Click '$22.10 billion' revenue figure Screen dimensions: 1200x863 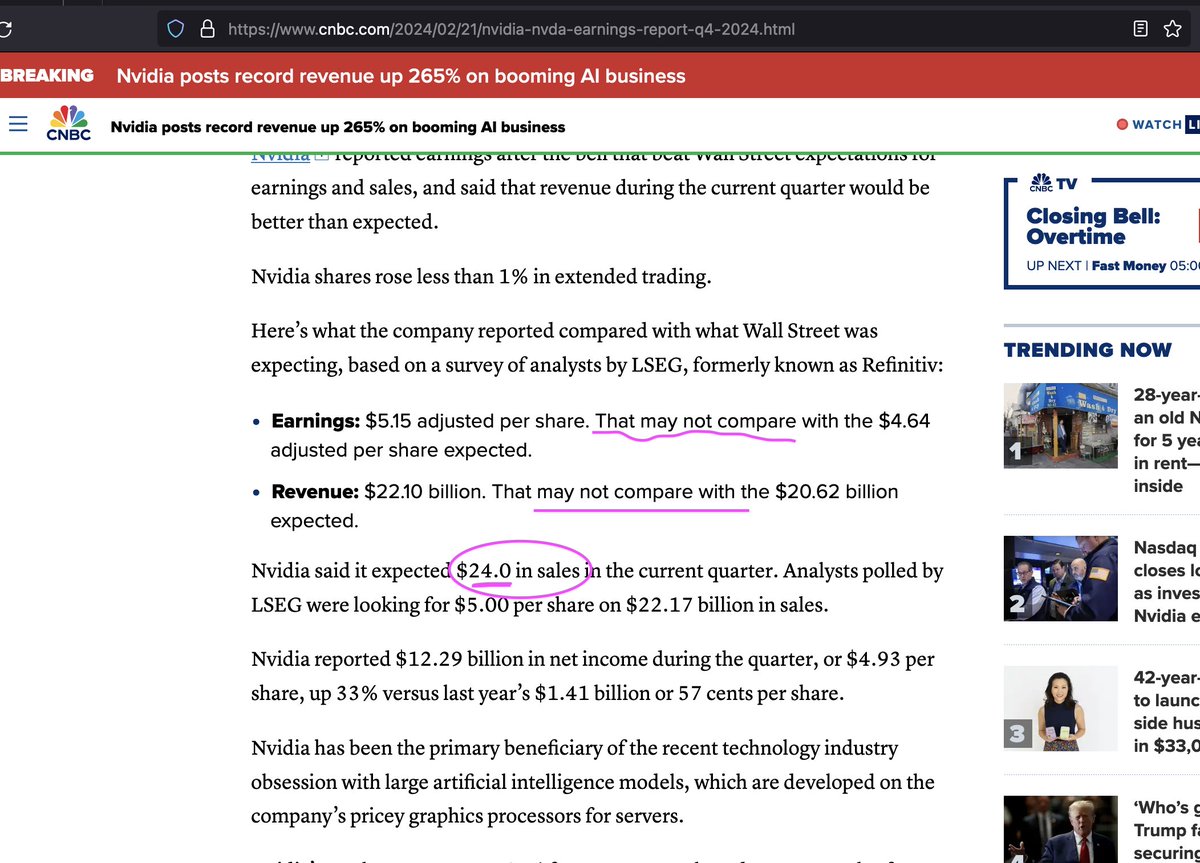pyautogui.click(x=424, y=492)
